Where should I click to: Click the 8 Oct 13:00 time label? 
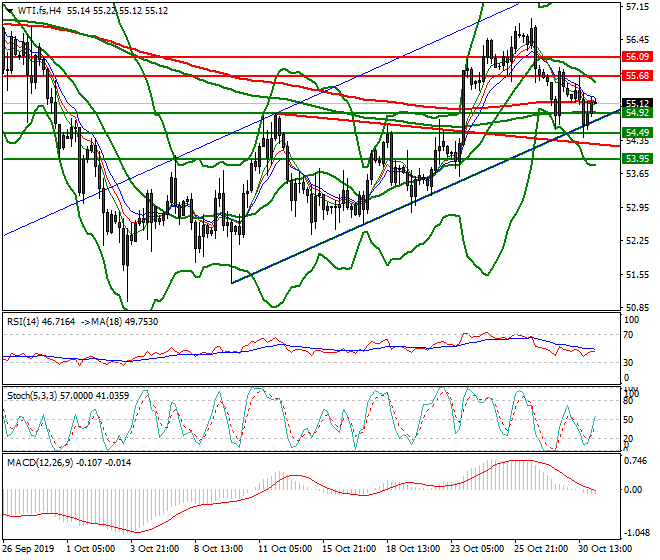[219, 549]
